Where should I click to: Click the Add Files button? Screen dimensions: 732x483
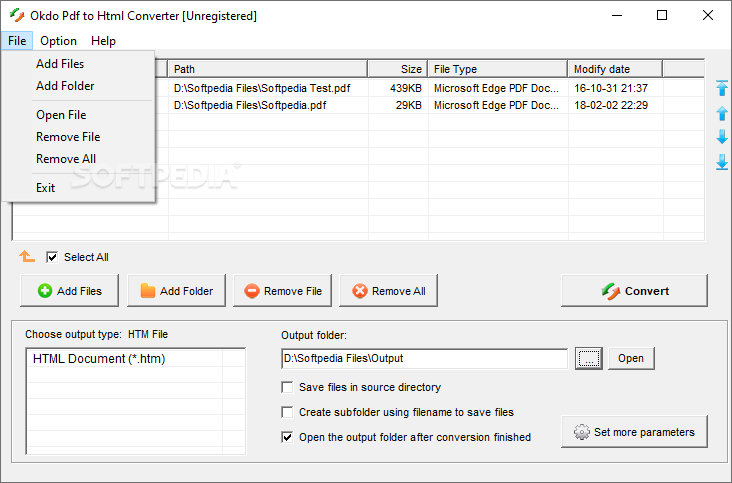[70, 291]
